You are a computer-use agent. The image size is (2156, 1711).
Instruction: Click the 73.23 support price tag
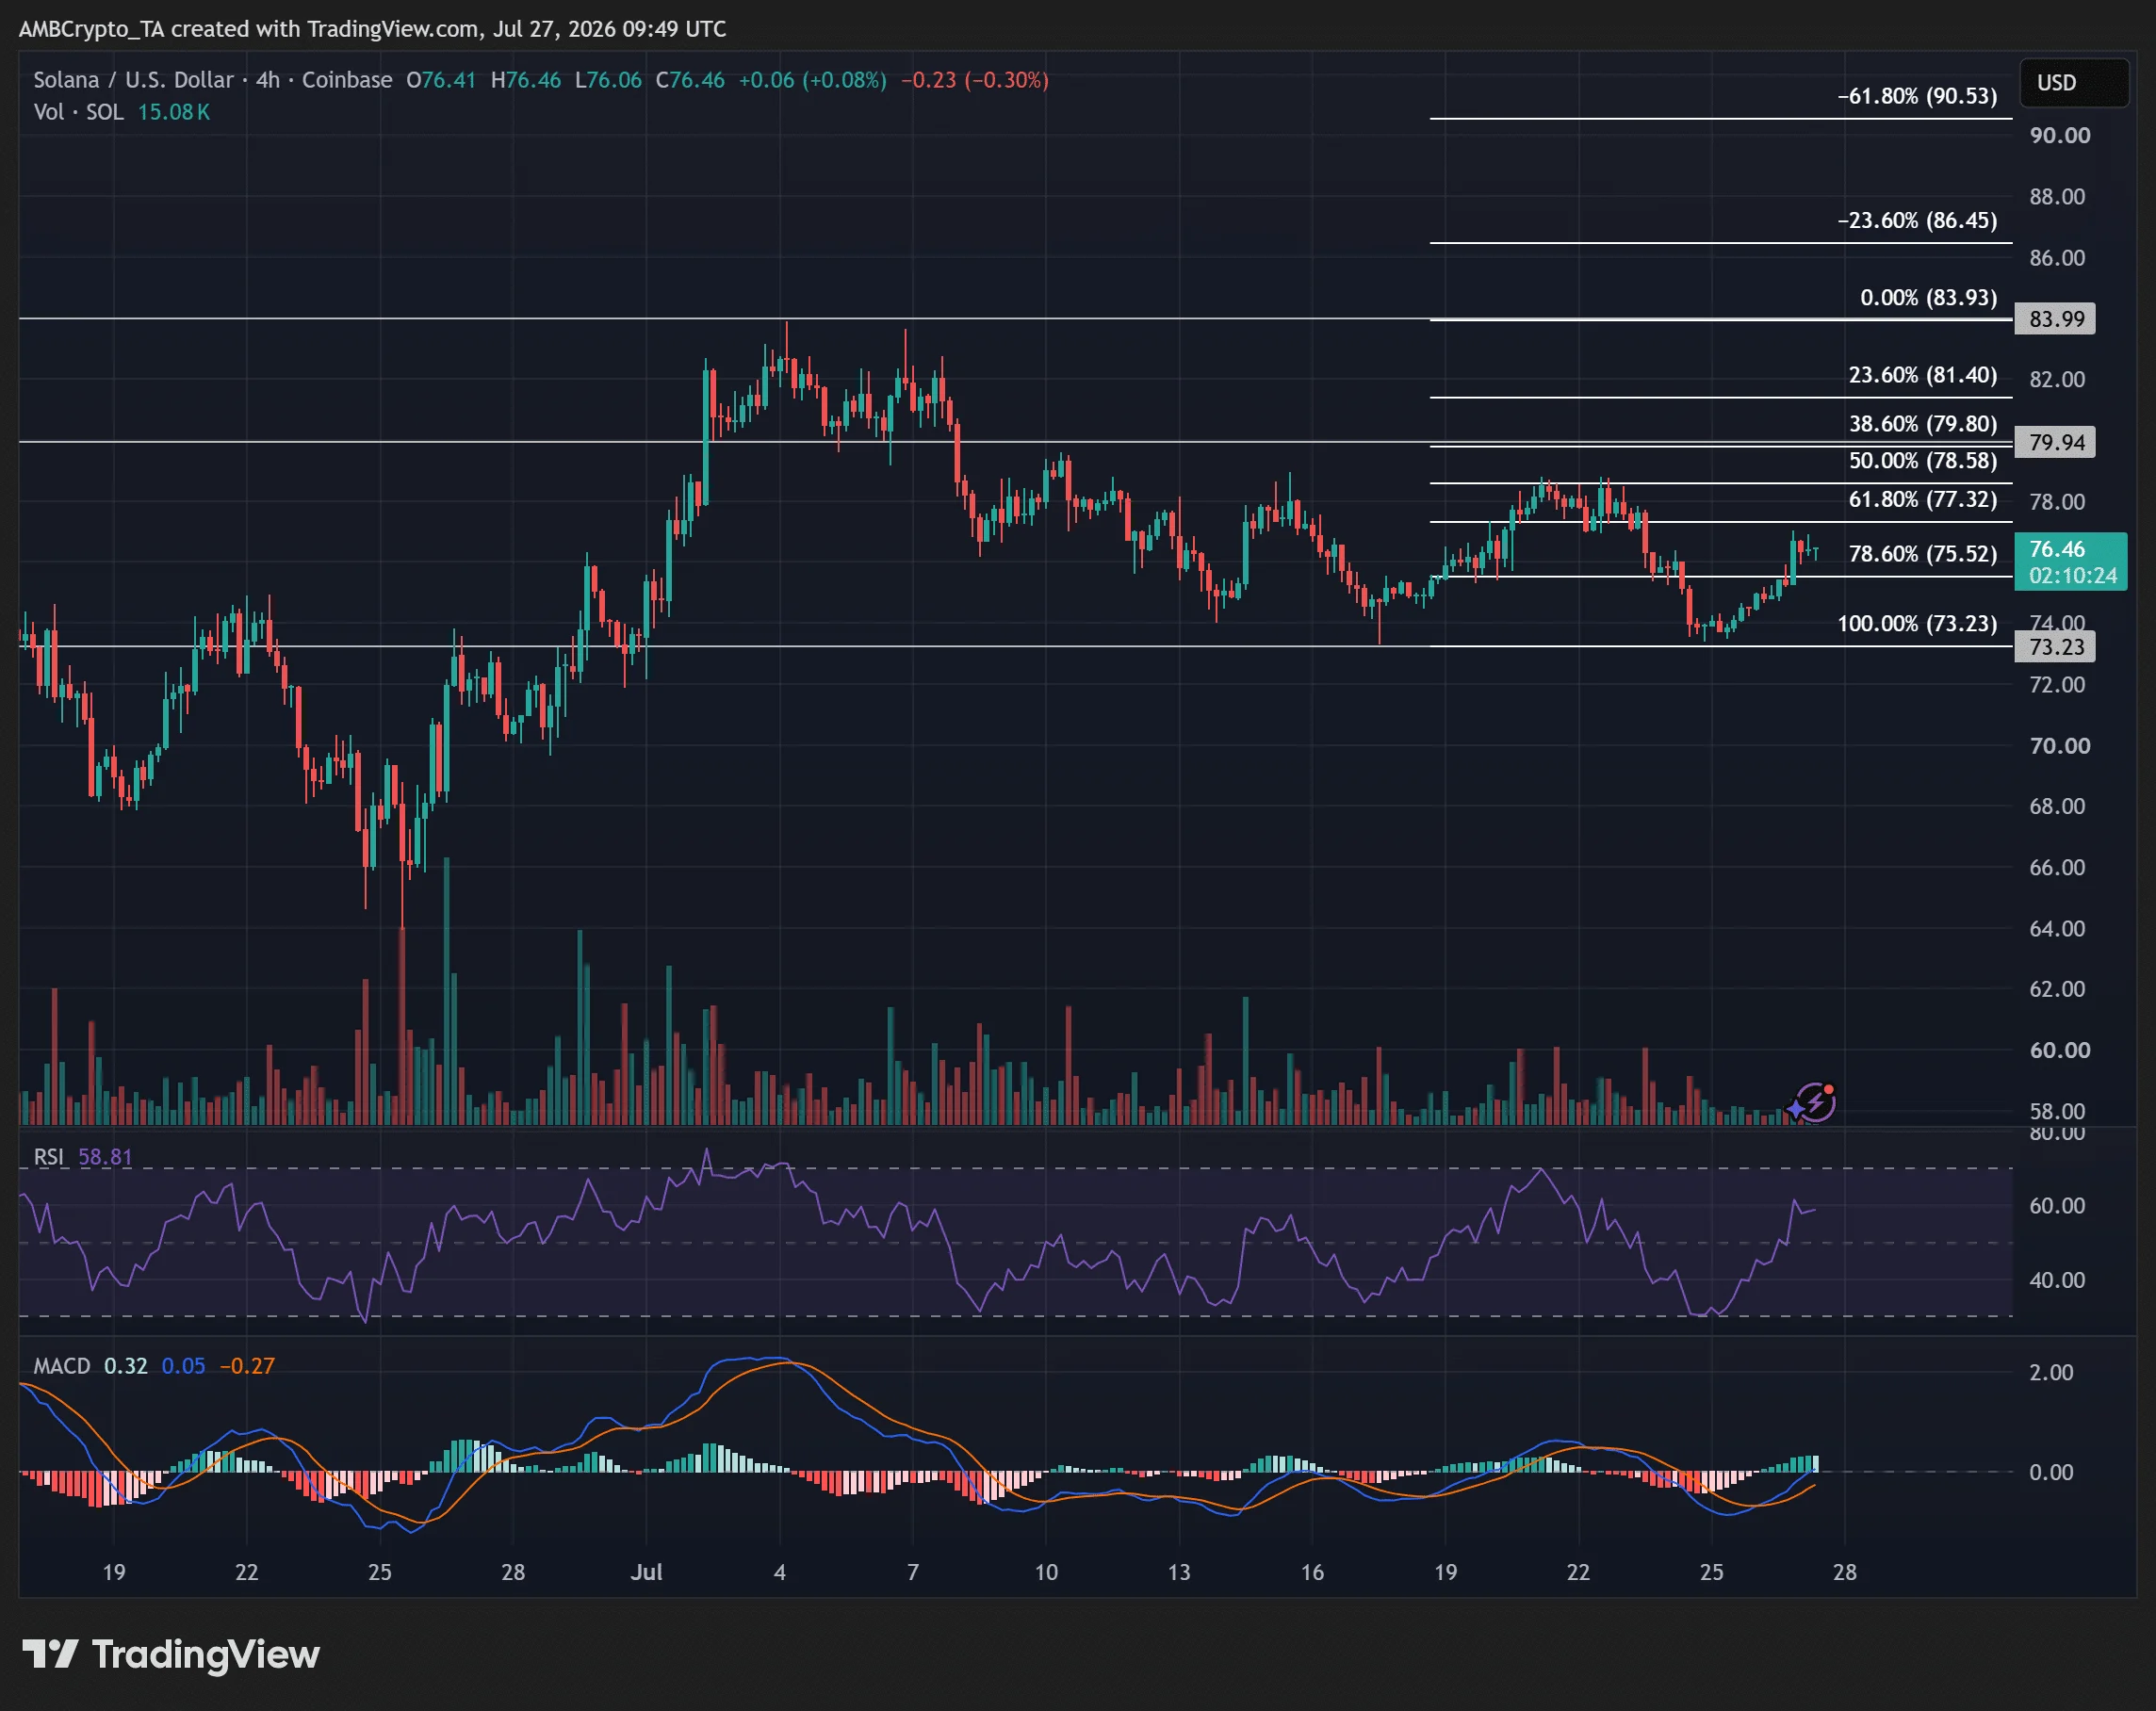click(x=2055, y=647)
